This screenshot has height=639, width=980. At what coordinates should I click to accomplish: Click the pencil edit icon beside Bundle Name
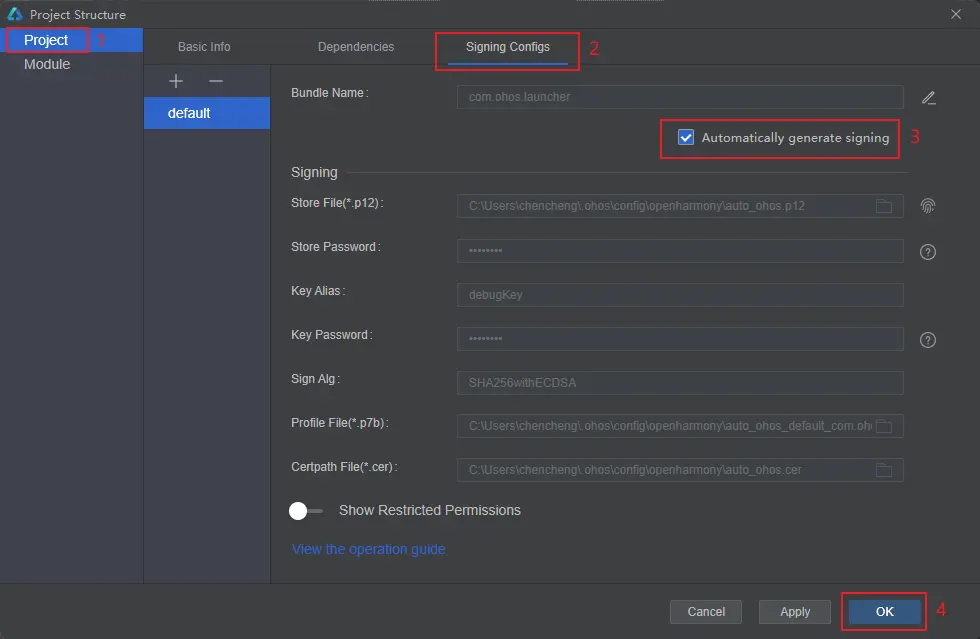pyautogui.click(x=928, y=98)
